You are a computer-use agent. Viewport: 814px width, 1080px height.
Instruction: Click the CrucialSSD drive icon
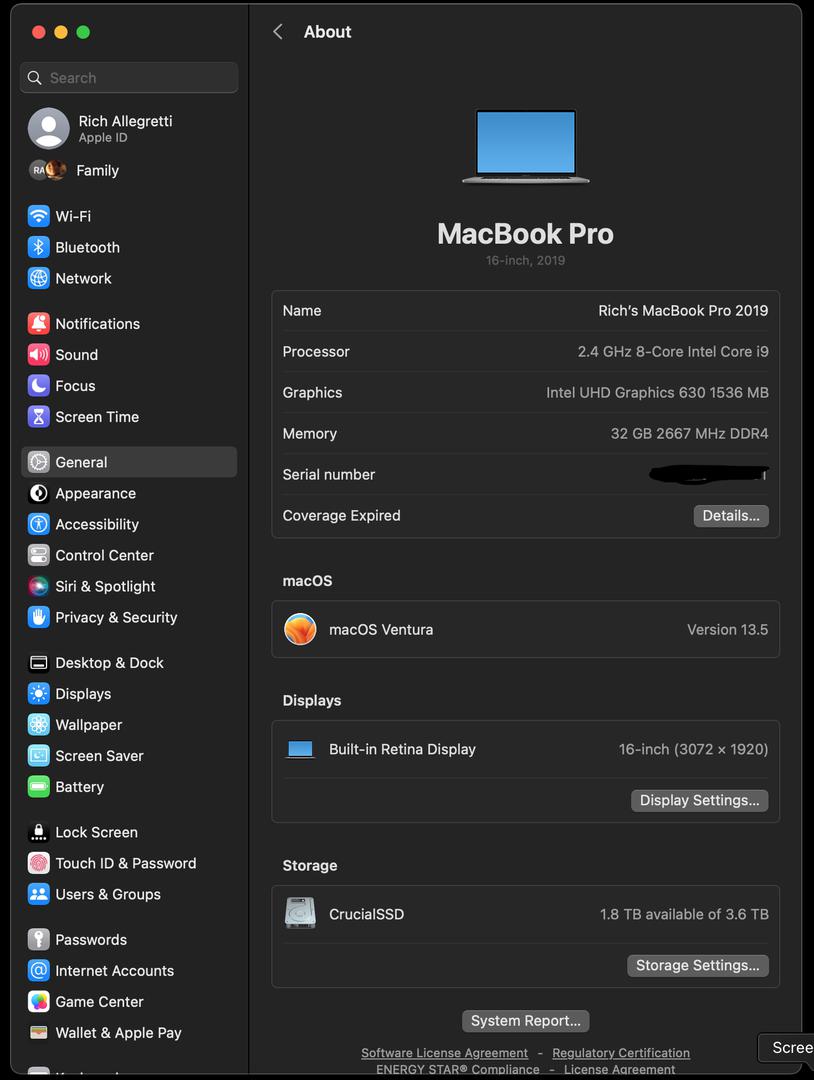[300, 913]
